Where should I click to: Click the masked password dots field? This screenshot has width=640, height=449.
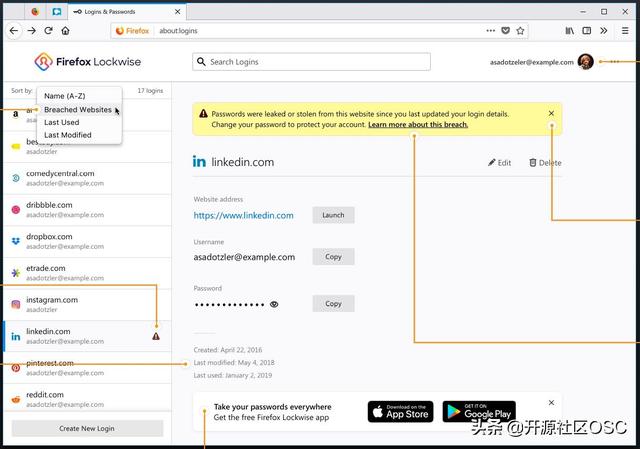tap(229, 305)
